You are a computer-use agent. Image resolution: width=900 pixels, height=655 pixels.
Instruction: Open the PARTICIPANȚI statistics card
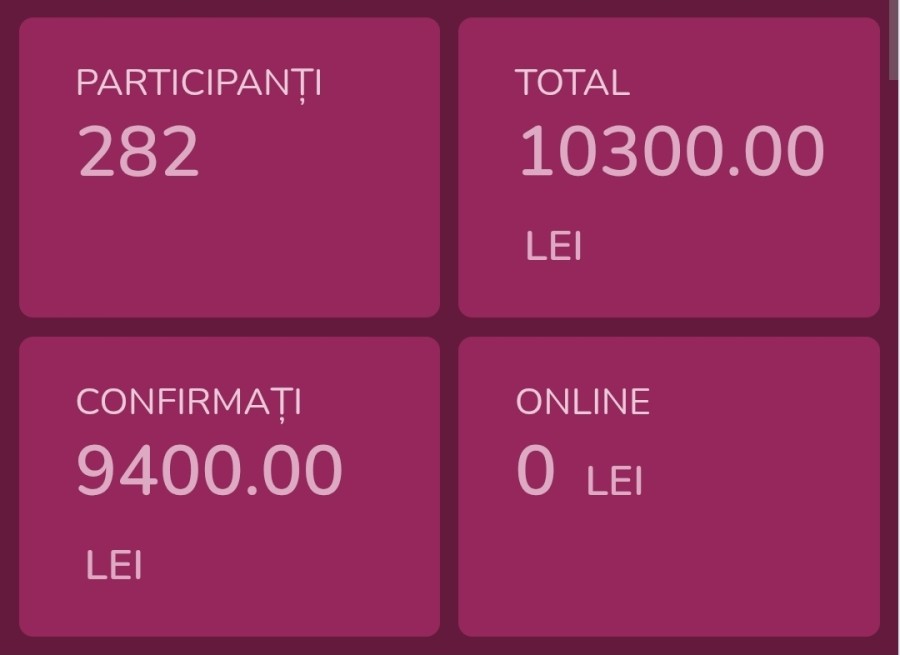[229, 165]
